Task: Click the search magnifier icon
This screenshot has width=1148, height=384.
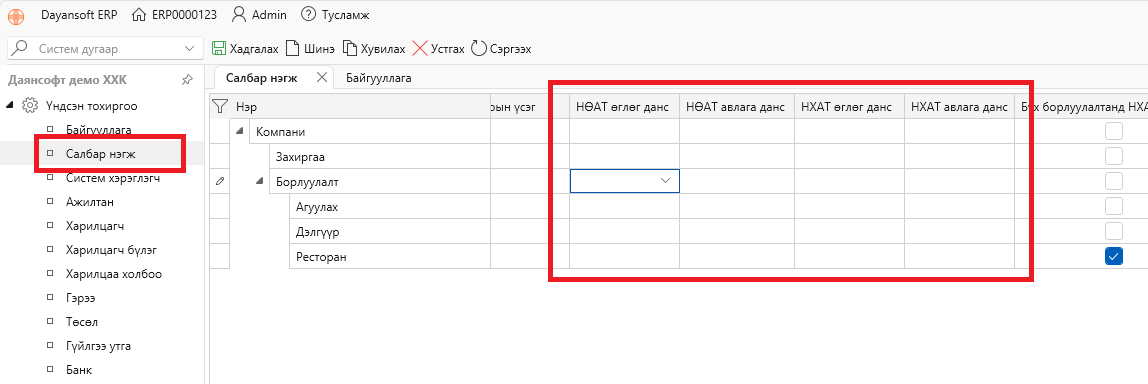Action: pyautogui.click(x=20, y=48)
